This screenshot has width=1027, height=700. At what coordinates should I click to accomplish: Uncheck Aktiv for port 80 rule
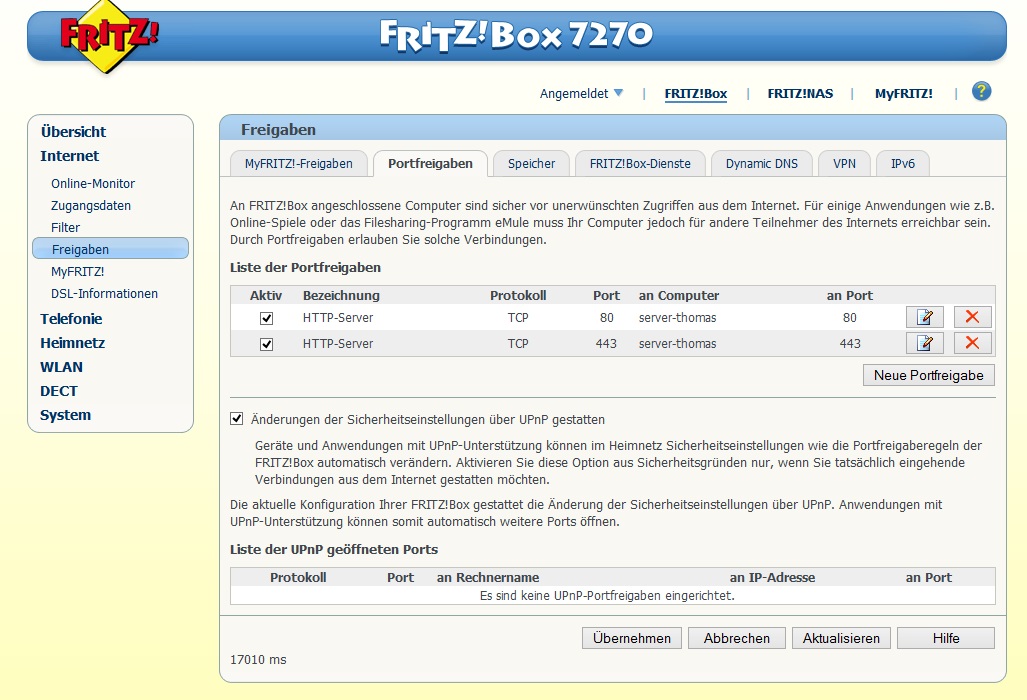click(267, 318)
